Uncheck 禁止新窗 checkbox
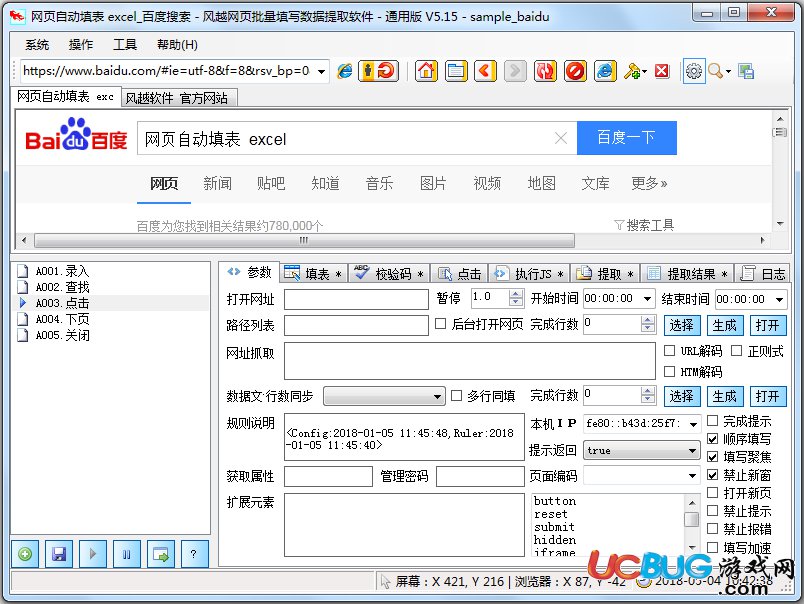The height and width of the screenshot is (604, 804). [712, 475]
